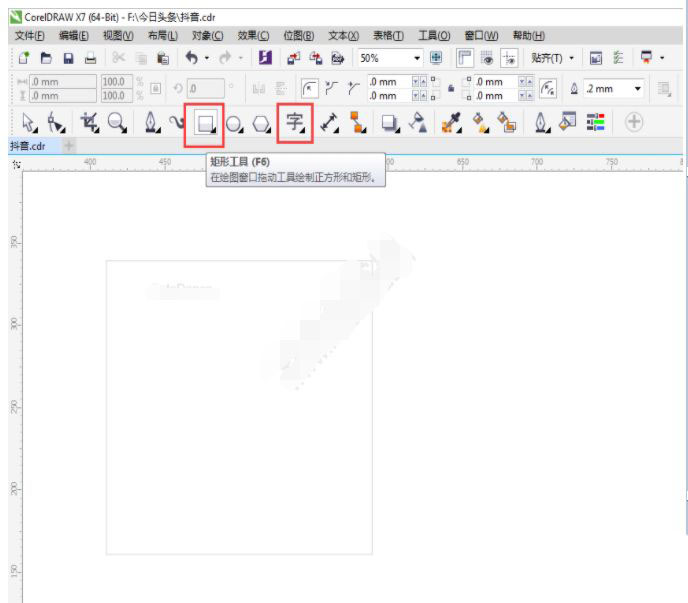The image size is (688, 603).
Task: Click the add new document tab button
Action: pyautogui.click(x=69, y=146)
